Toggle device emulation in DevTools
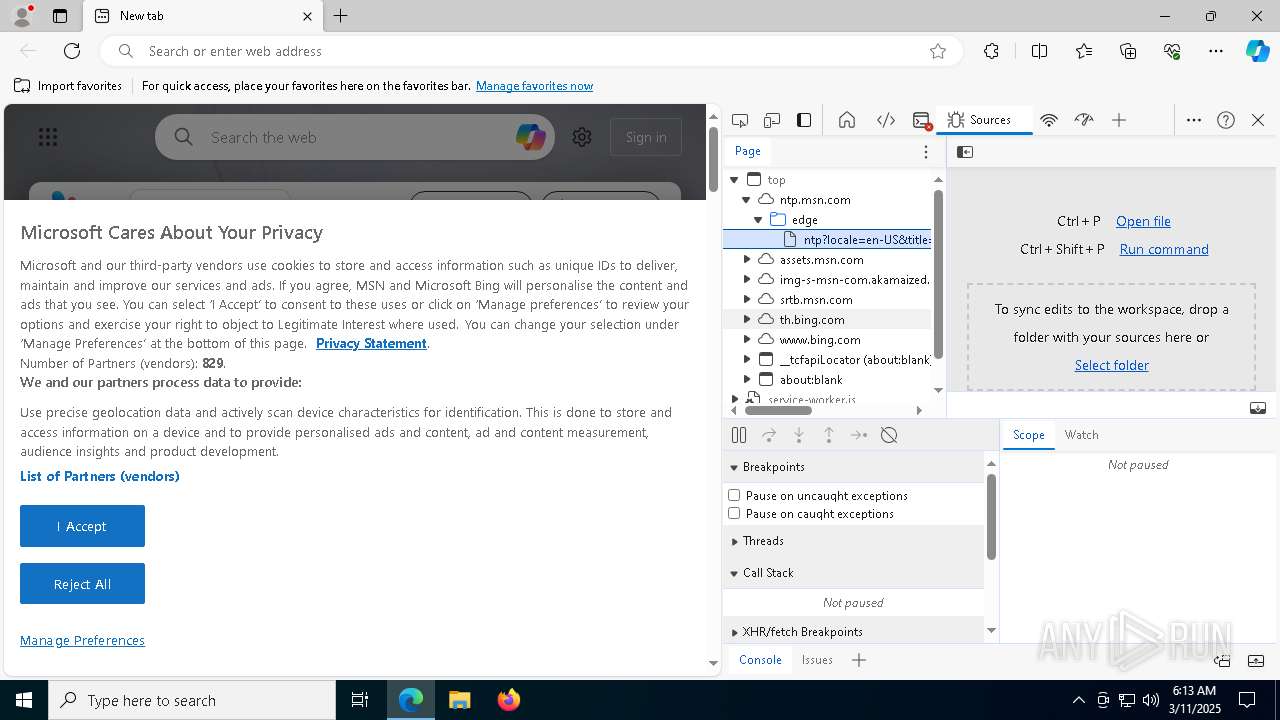The height and width of the screenshot is (720, 1280). tap(772, 120)
